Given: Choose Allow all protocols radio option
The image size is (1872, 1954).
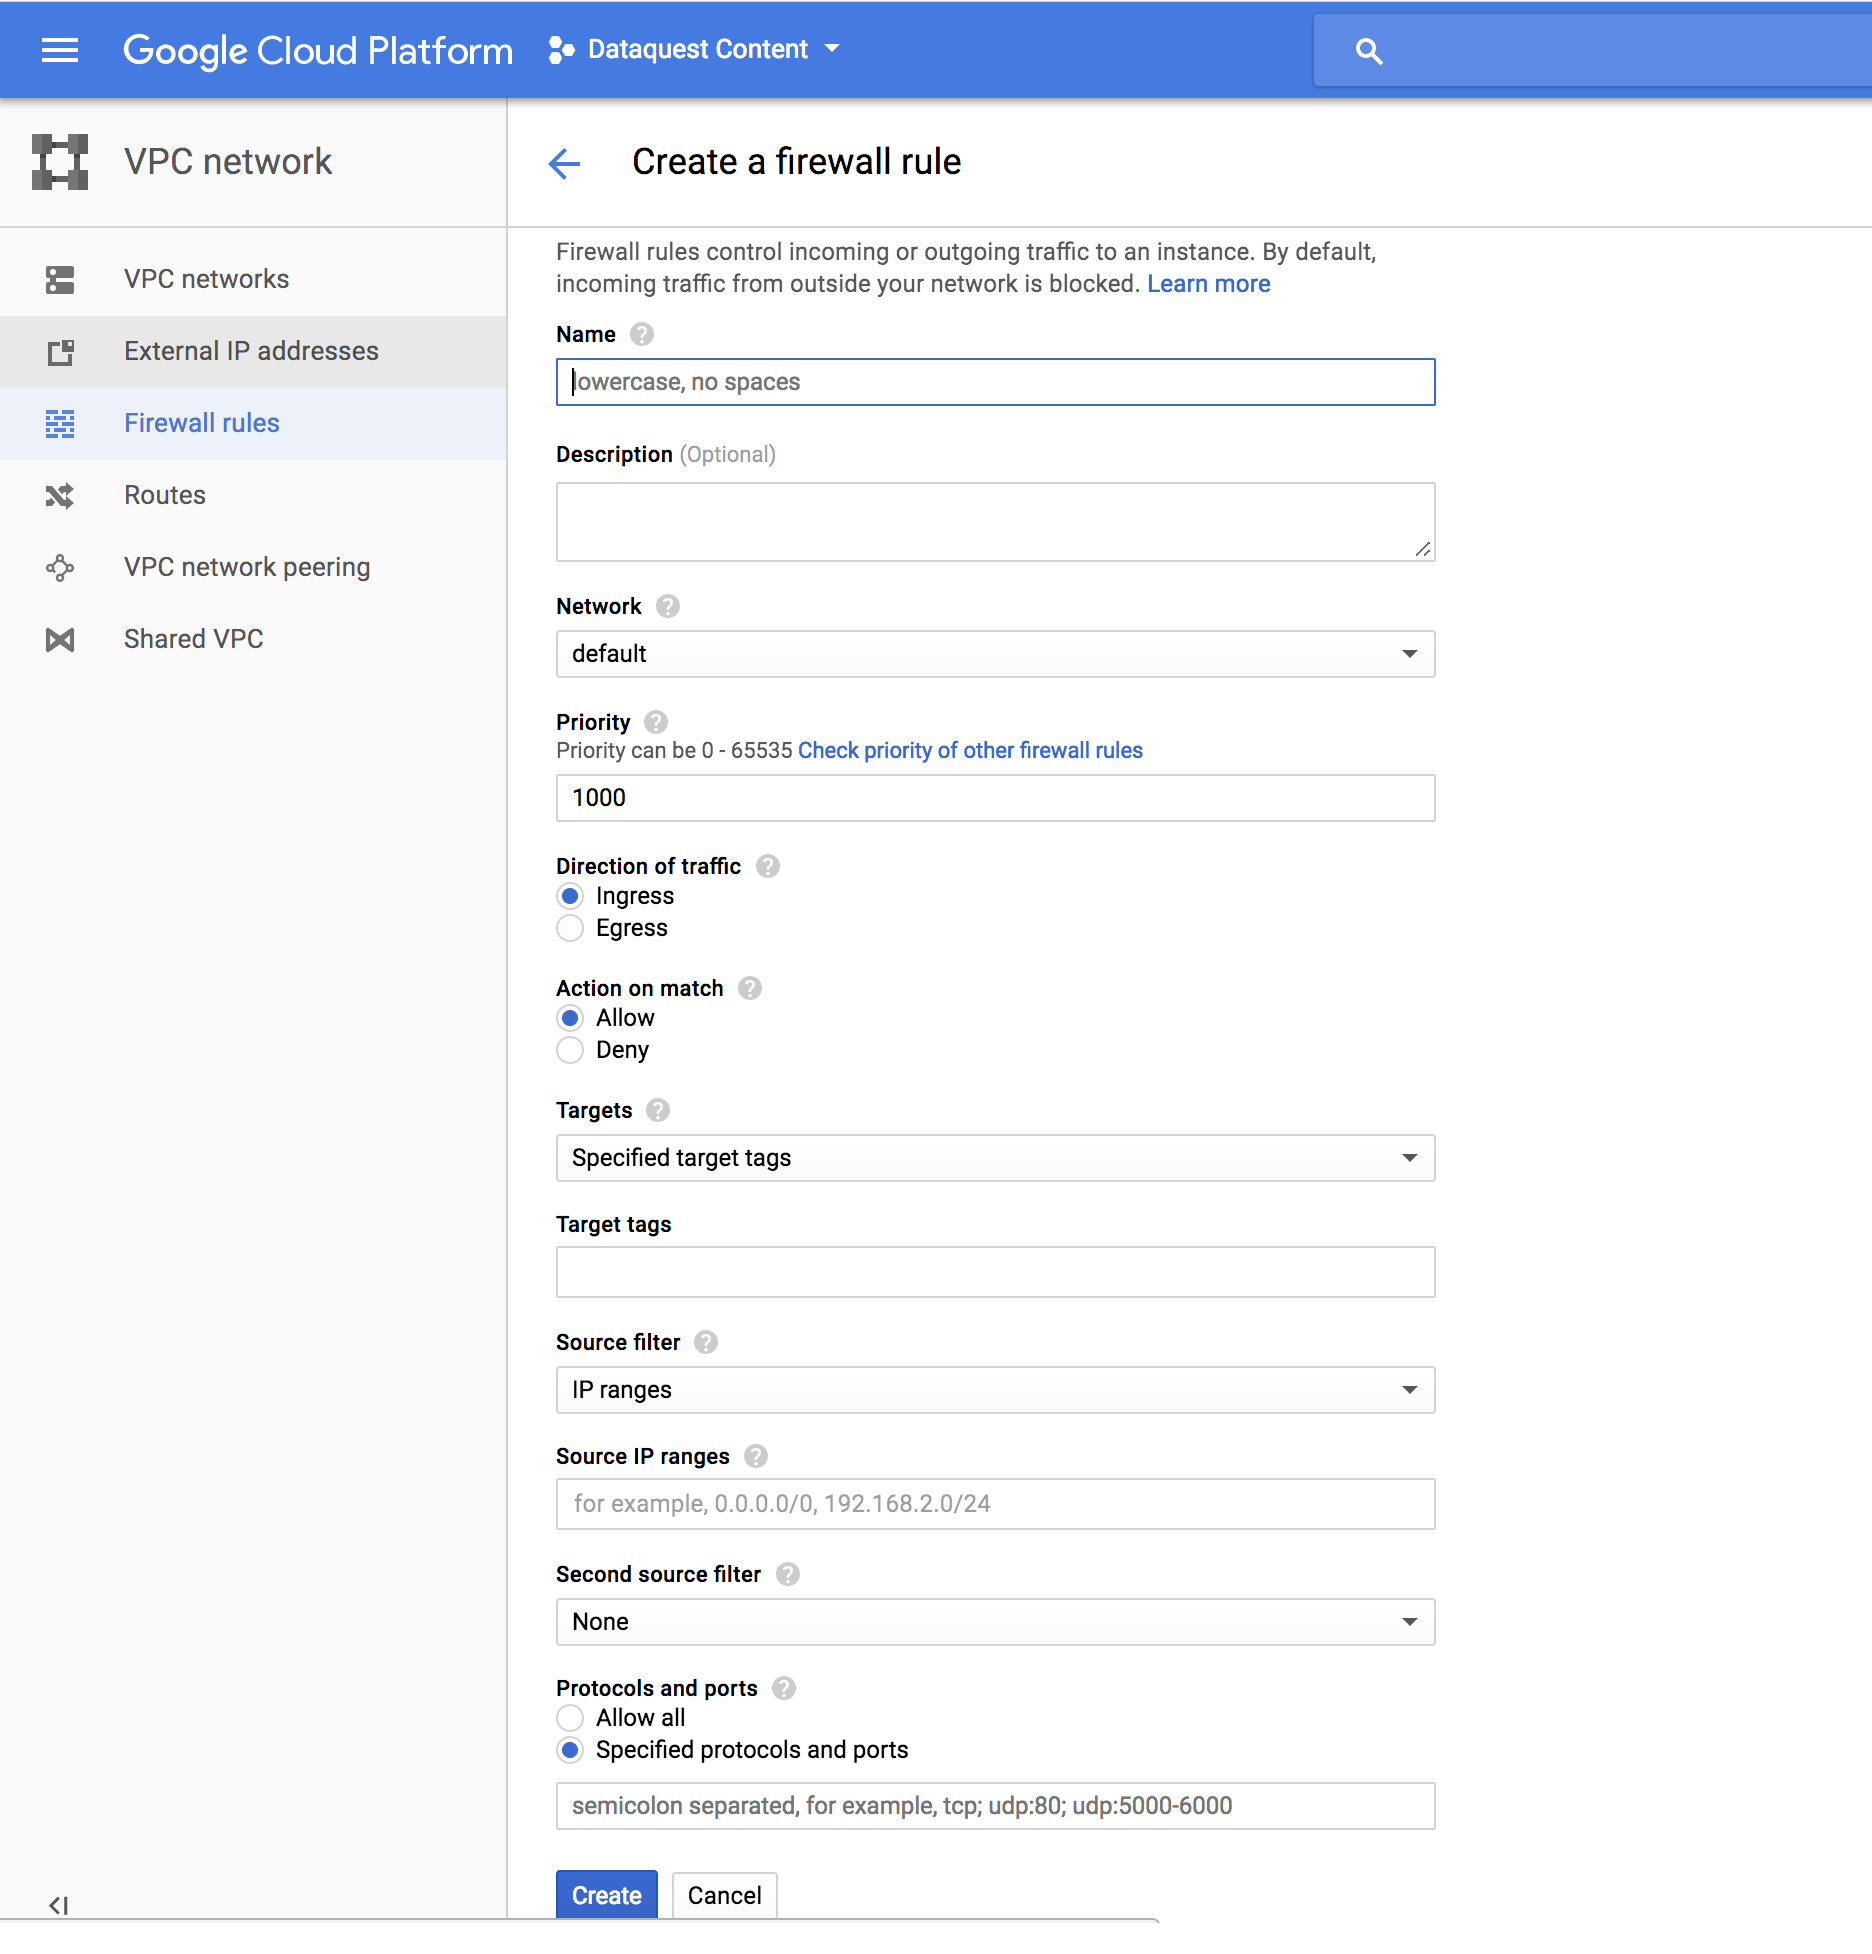Looking at the screenshot, I should pyautogui.click(x=570, y=1718).
